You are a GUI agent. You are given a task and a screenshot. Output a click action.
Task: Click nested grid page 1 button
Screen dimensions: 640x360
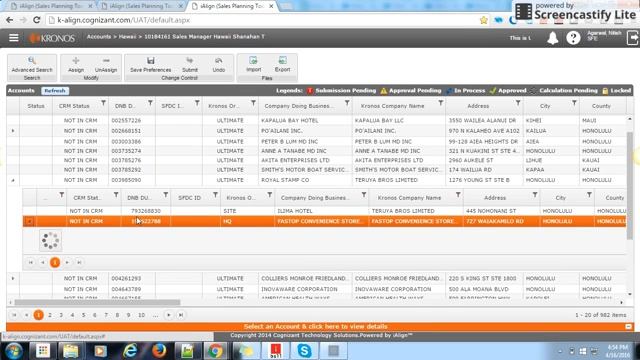(55, 262)
